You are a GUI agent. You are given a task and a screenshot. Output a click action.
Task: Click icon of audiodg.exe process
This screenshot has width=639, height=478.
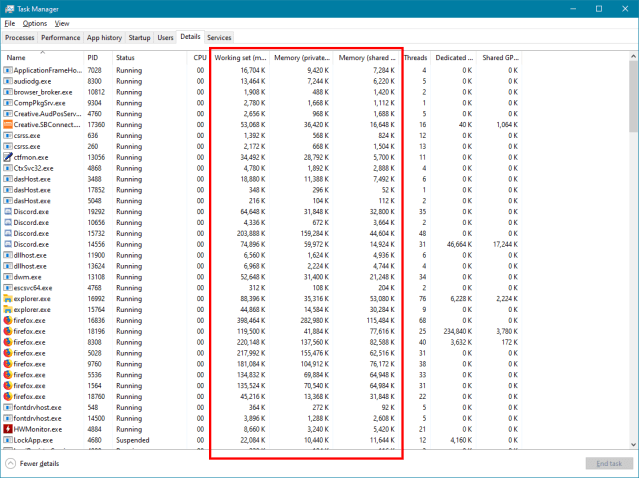8,81
